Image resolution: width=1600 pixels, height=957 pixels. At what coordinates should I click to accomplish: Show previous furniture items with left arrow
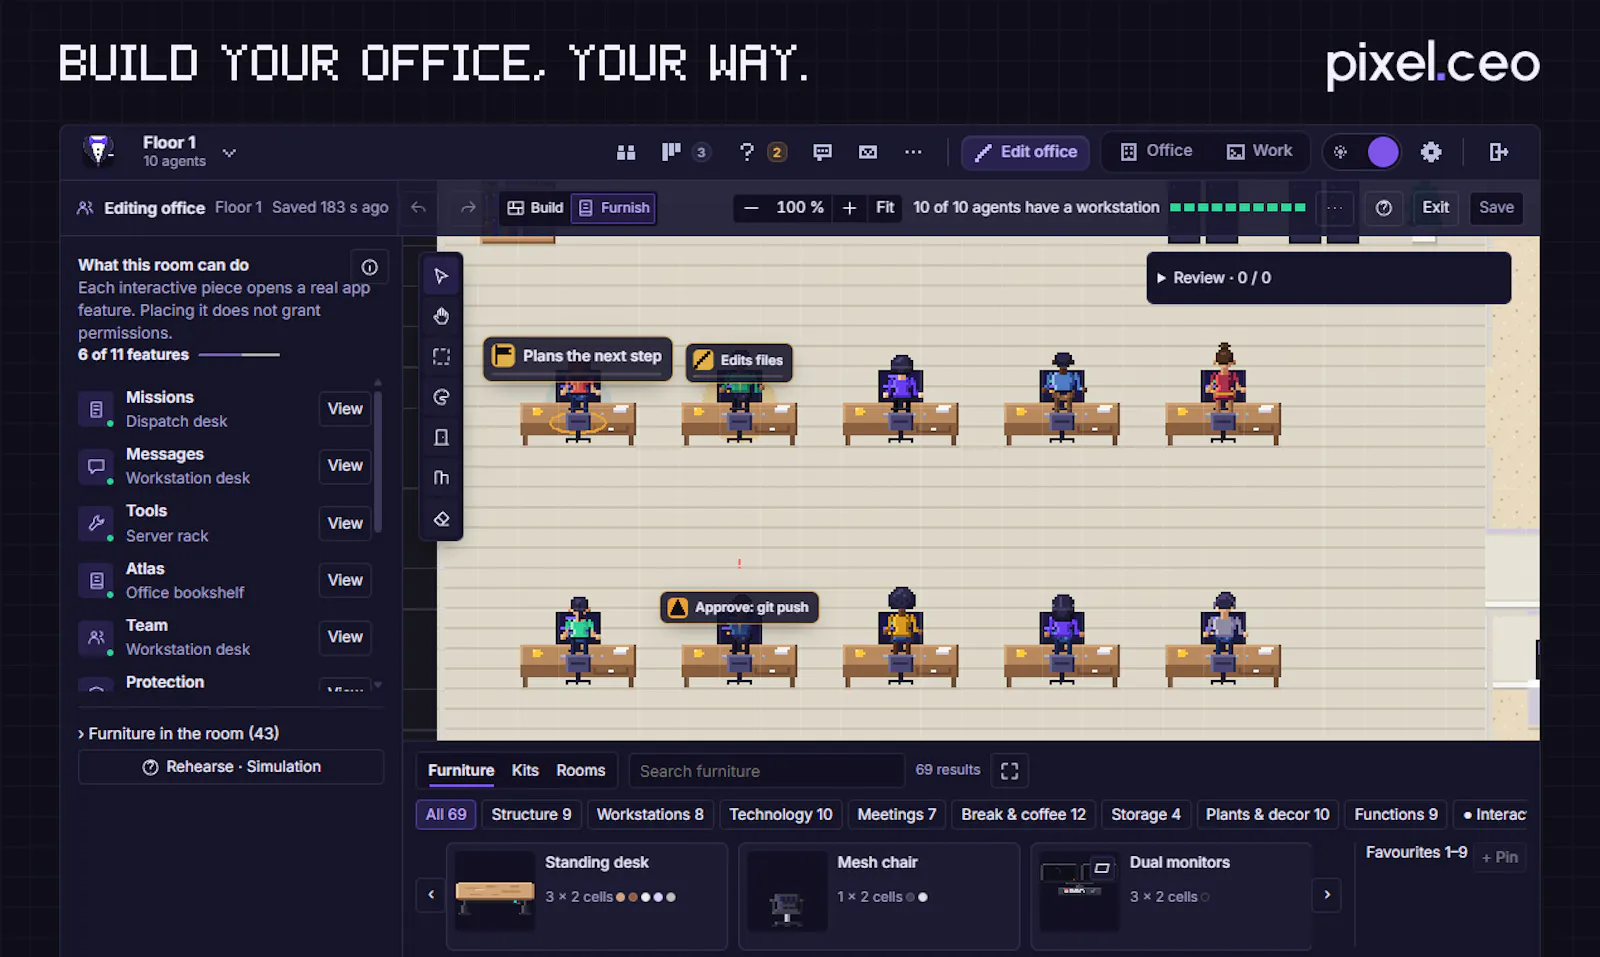431,895
